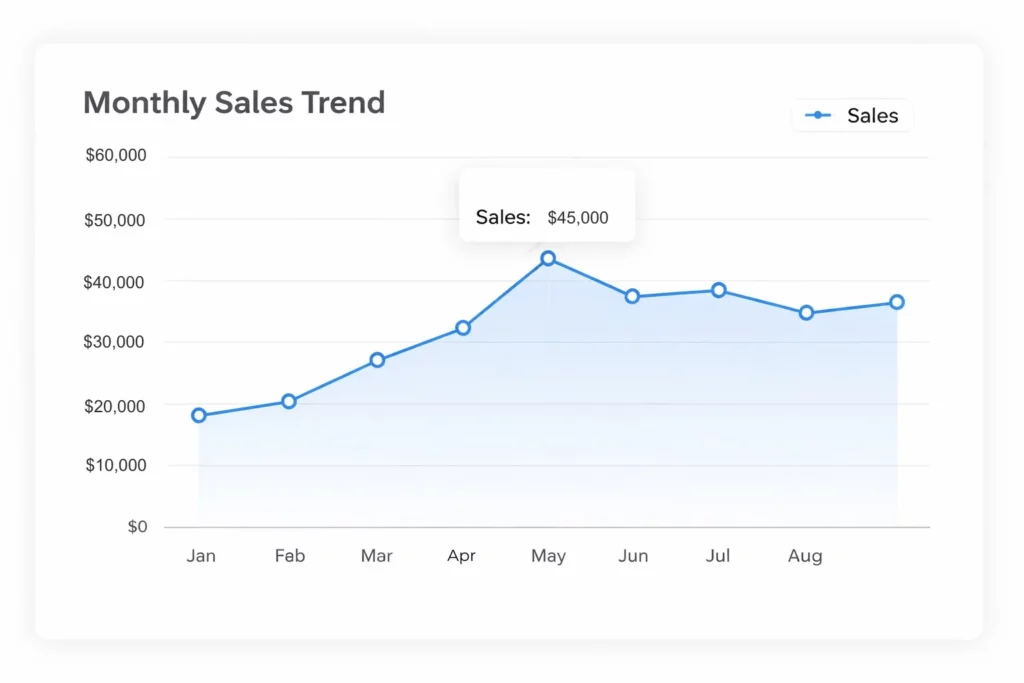Click the Aug x-axis label
The height and width of the screenshot is (683, 1024).
(805, 556)
